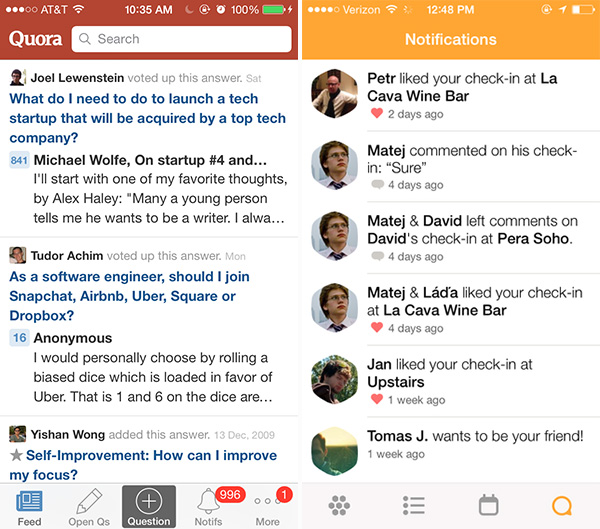This screenshot has height=529, width=600.
Task: Tap the 16 upvote count badge
Action: click(19, 338)
